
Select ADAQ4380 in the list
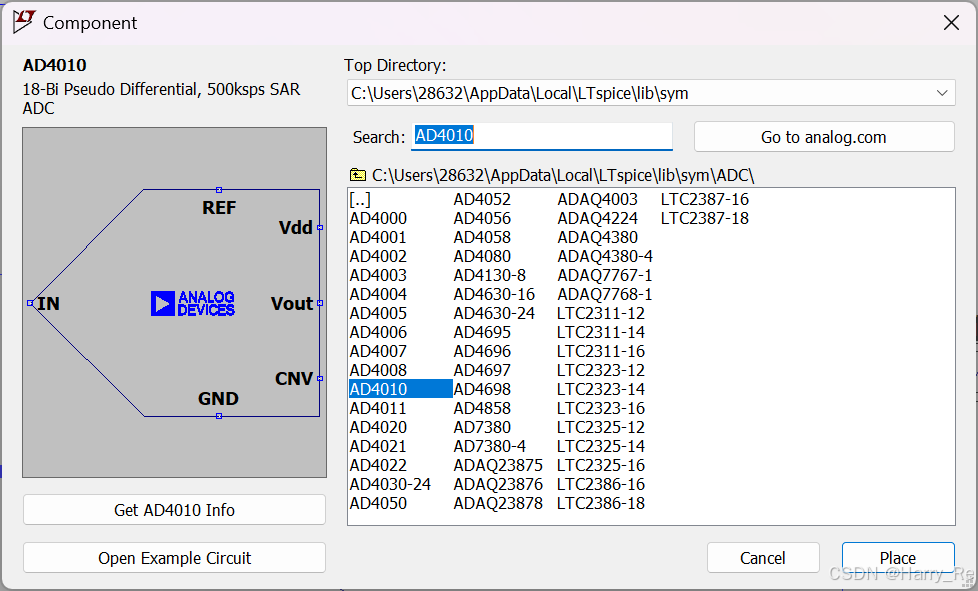pyautogui.click(x=598, y=238)
